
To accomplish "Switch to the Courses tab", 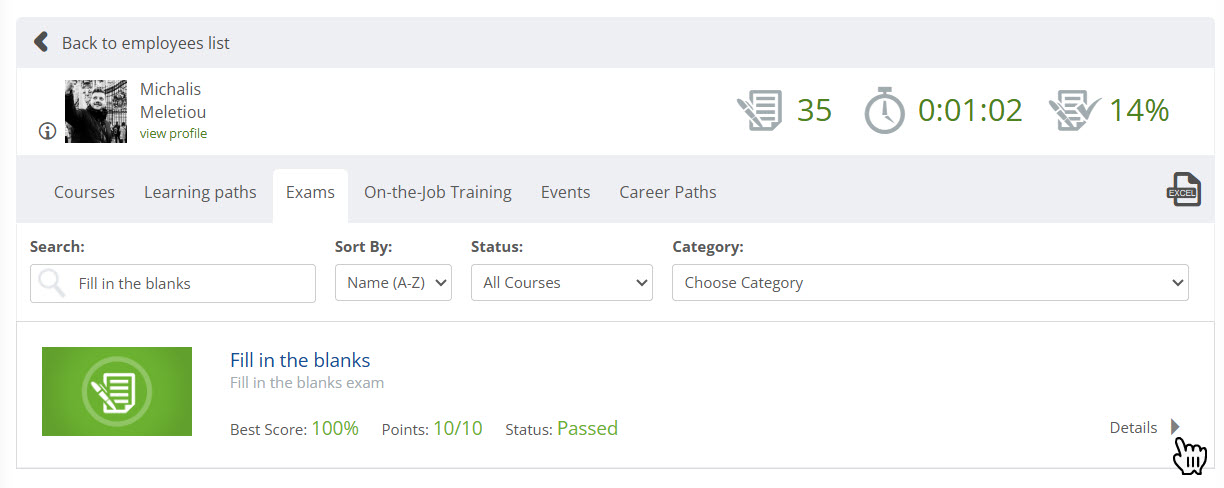I will tap(84, 192).
